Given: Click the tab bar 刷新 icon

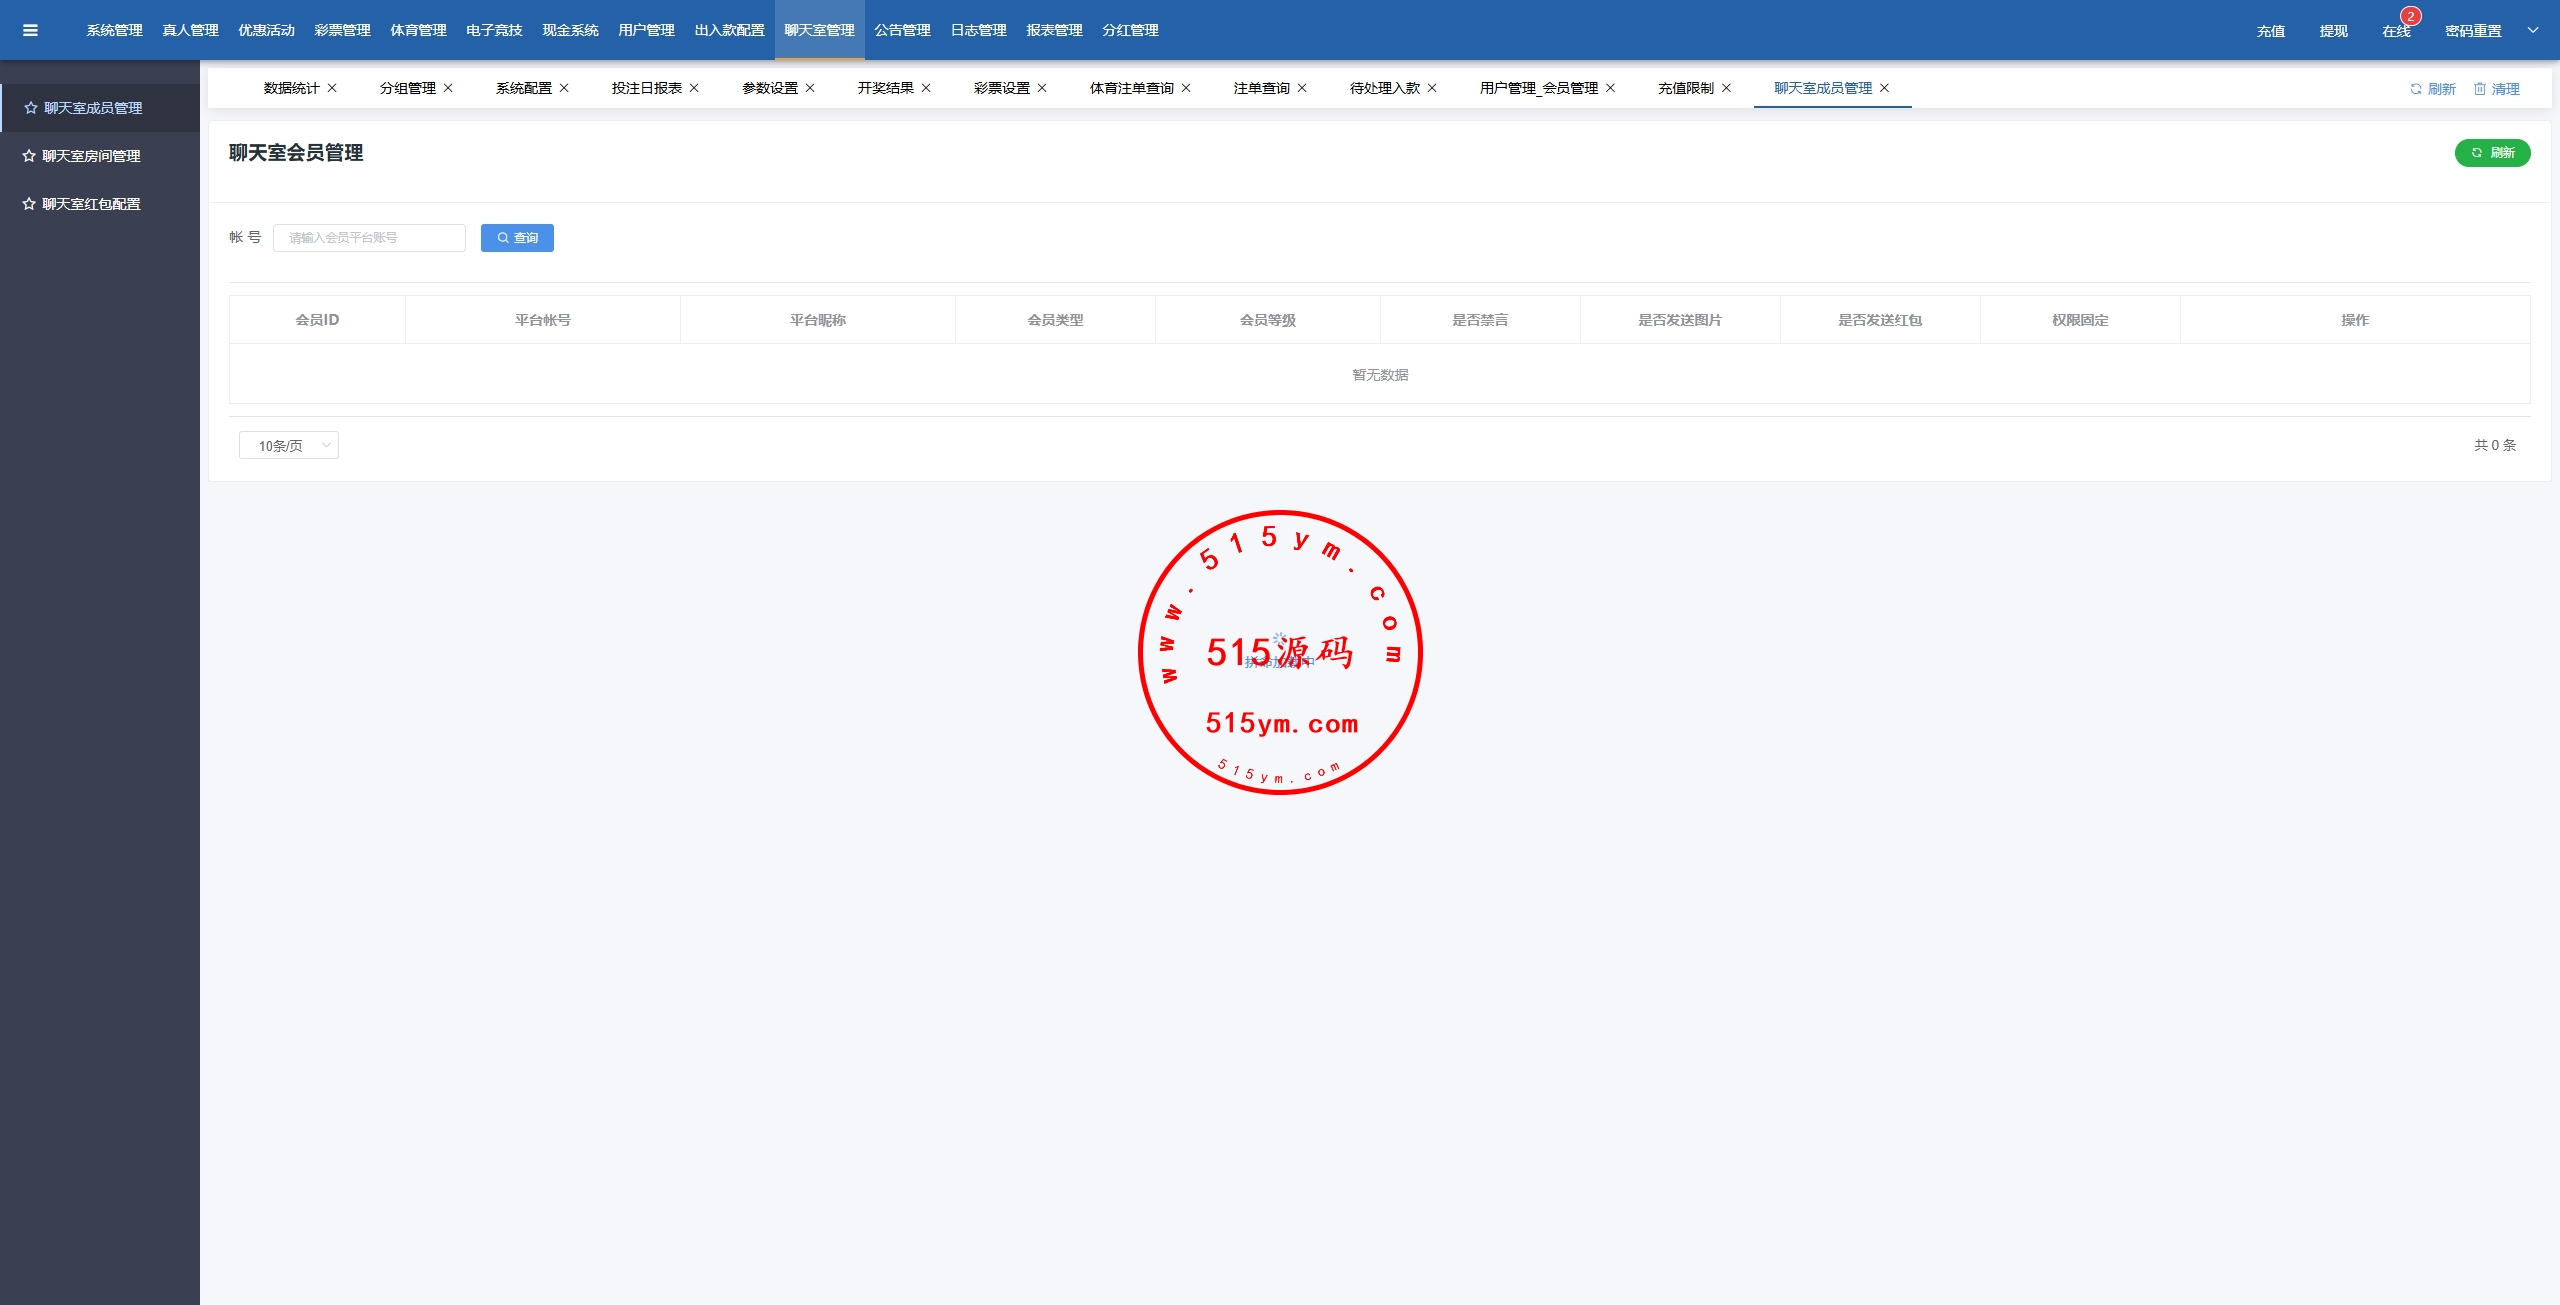Looking at the screenshot, I should point(2416,89).
